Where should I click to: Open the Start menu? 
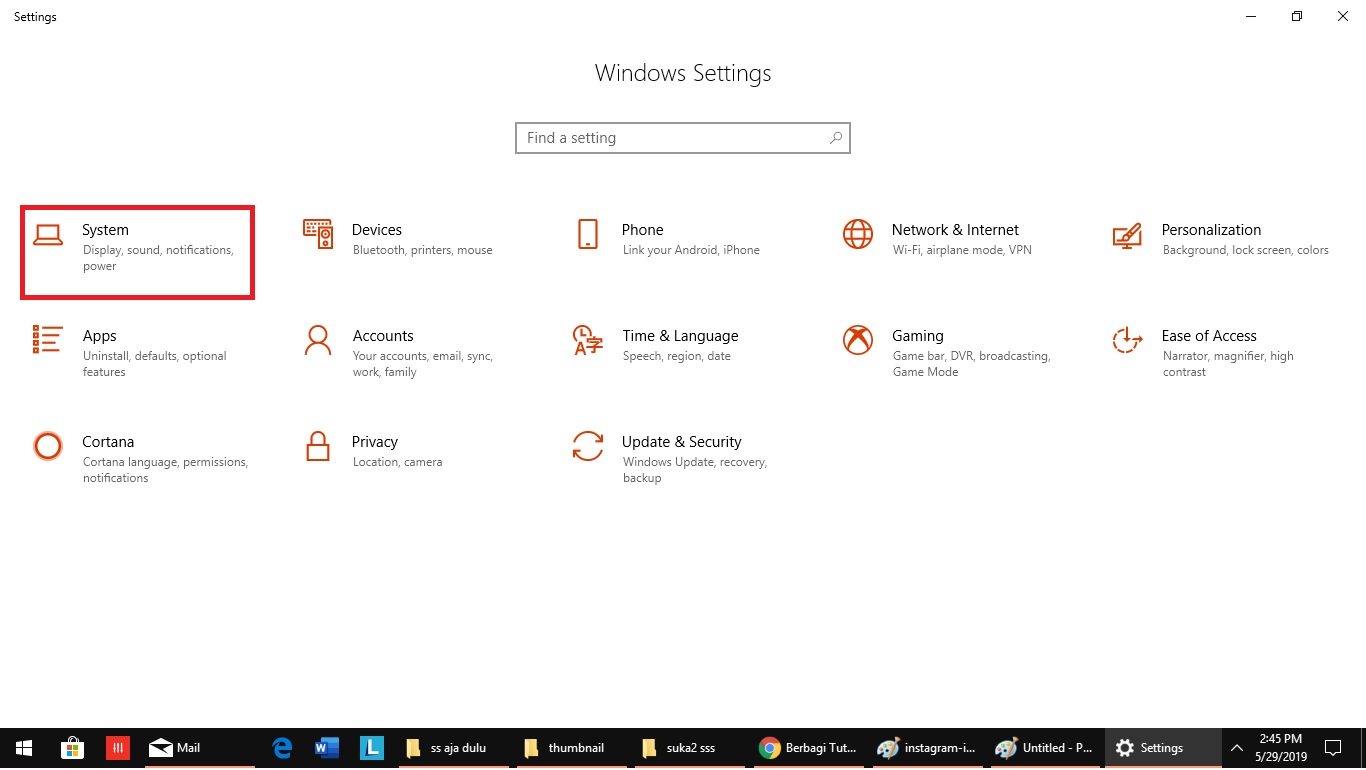(x=22, y=747)
